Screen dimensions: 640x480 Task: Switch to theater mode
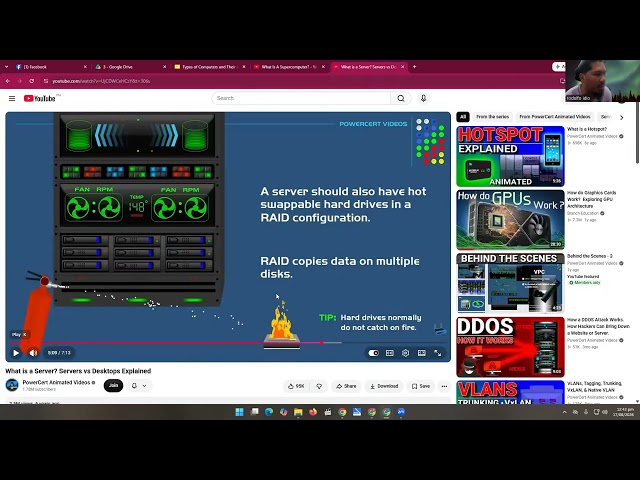pos(422,353)
